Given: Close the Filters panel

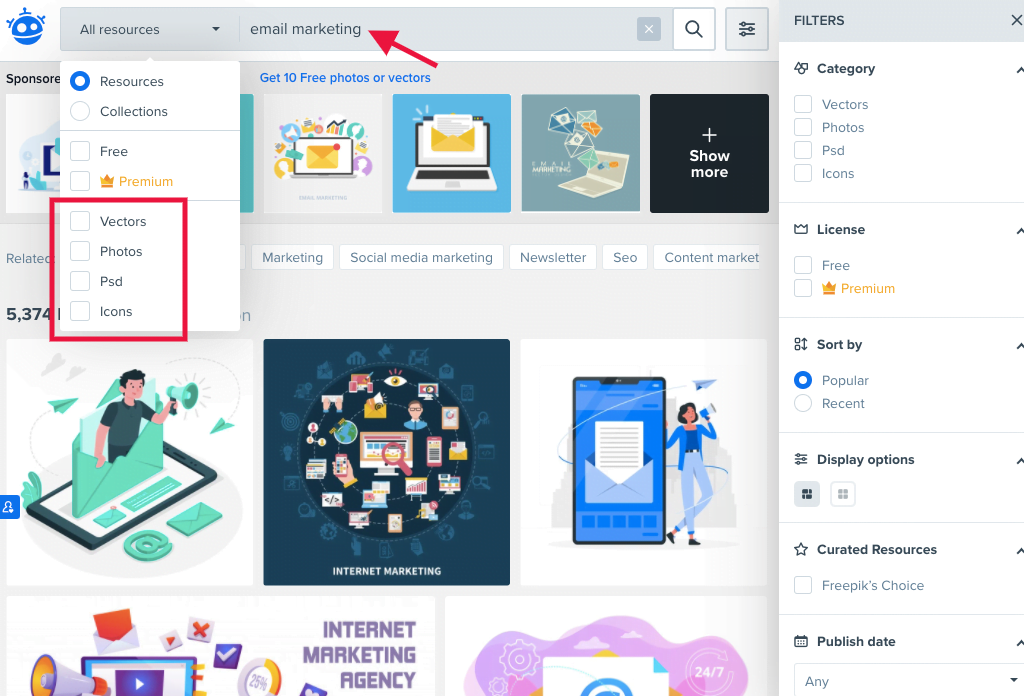Looking at the screenshot, I should point(1016,20).
